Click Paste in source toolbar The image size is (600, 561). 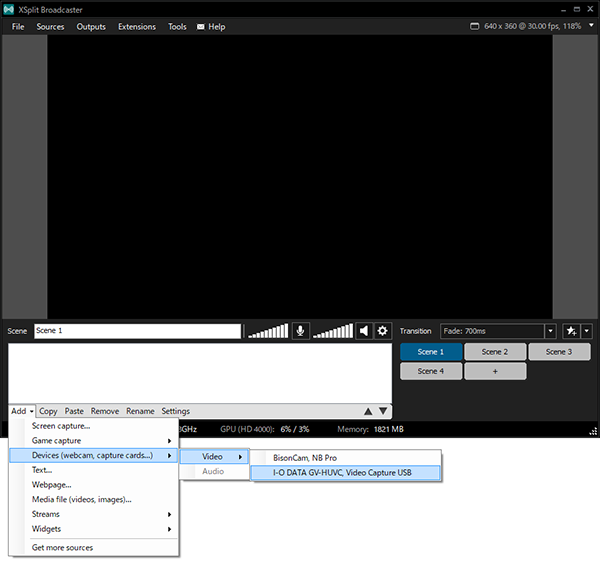[74, 411]
